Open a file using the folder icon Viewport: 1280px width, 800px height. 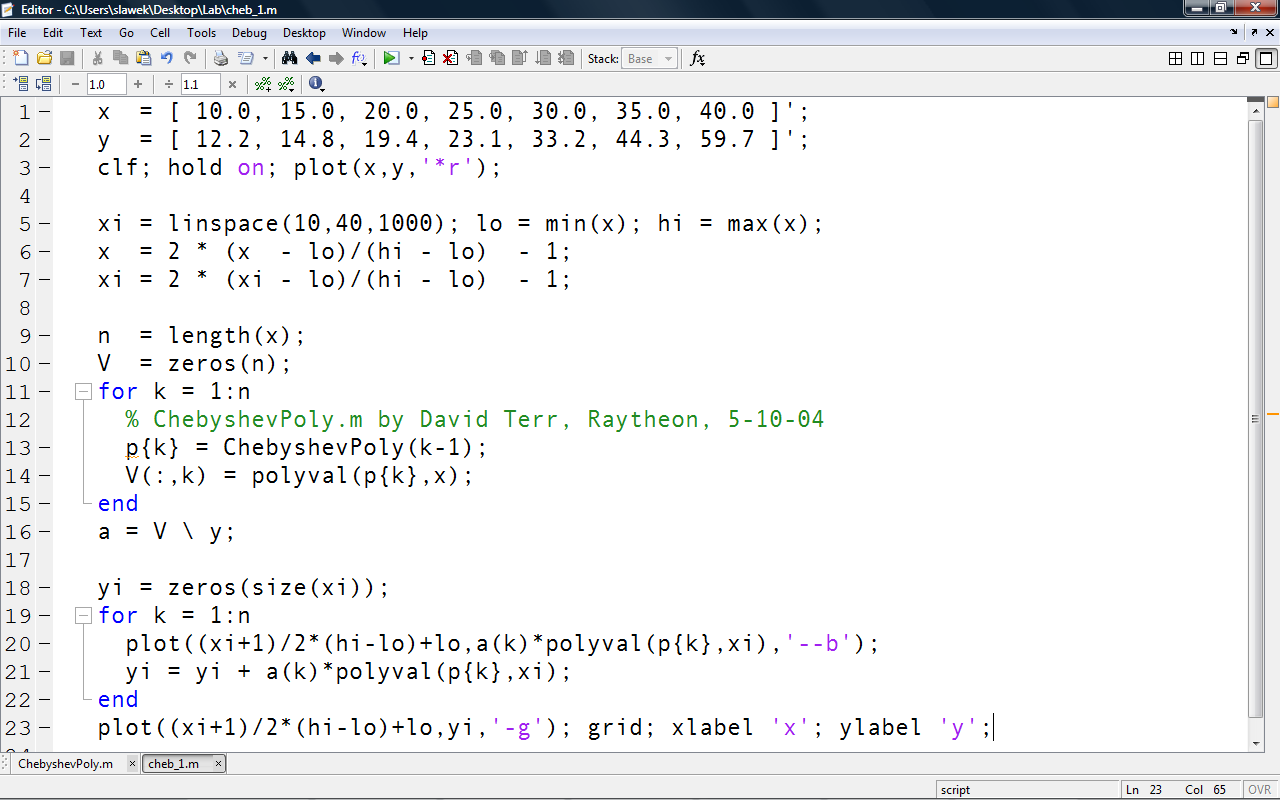coord(44,59)
